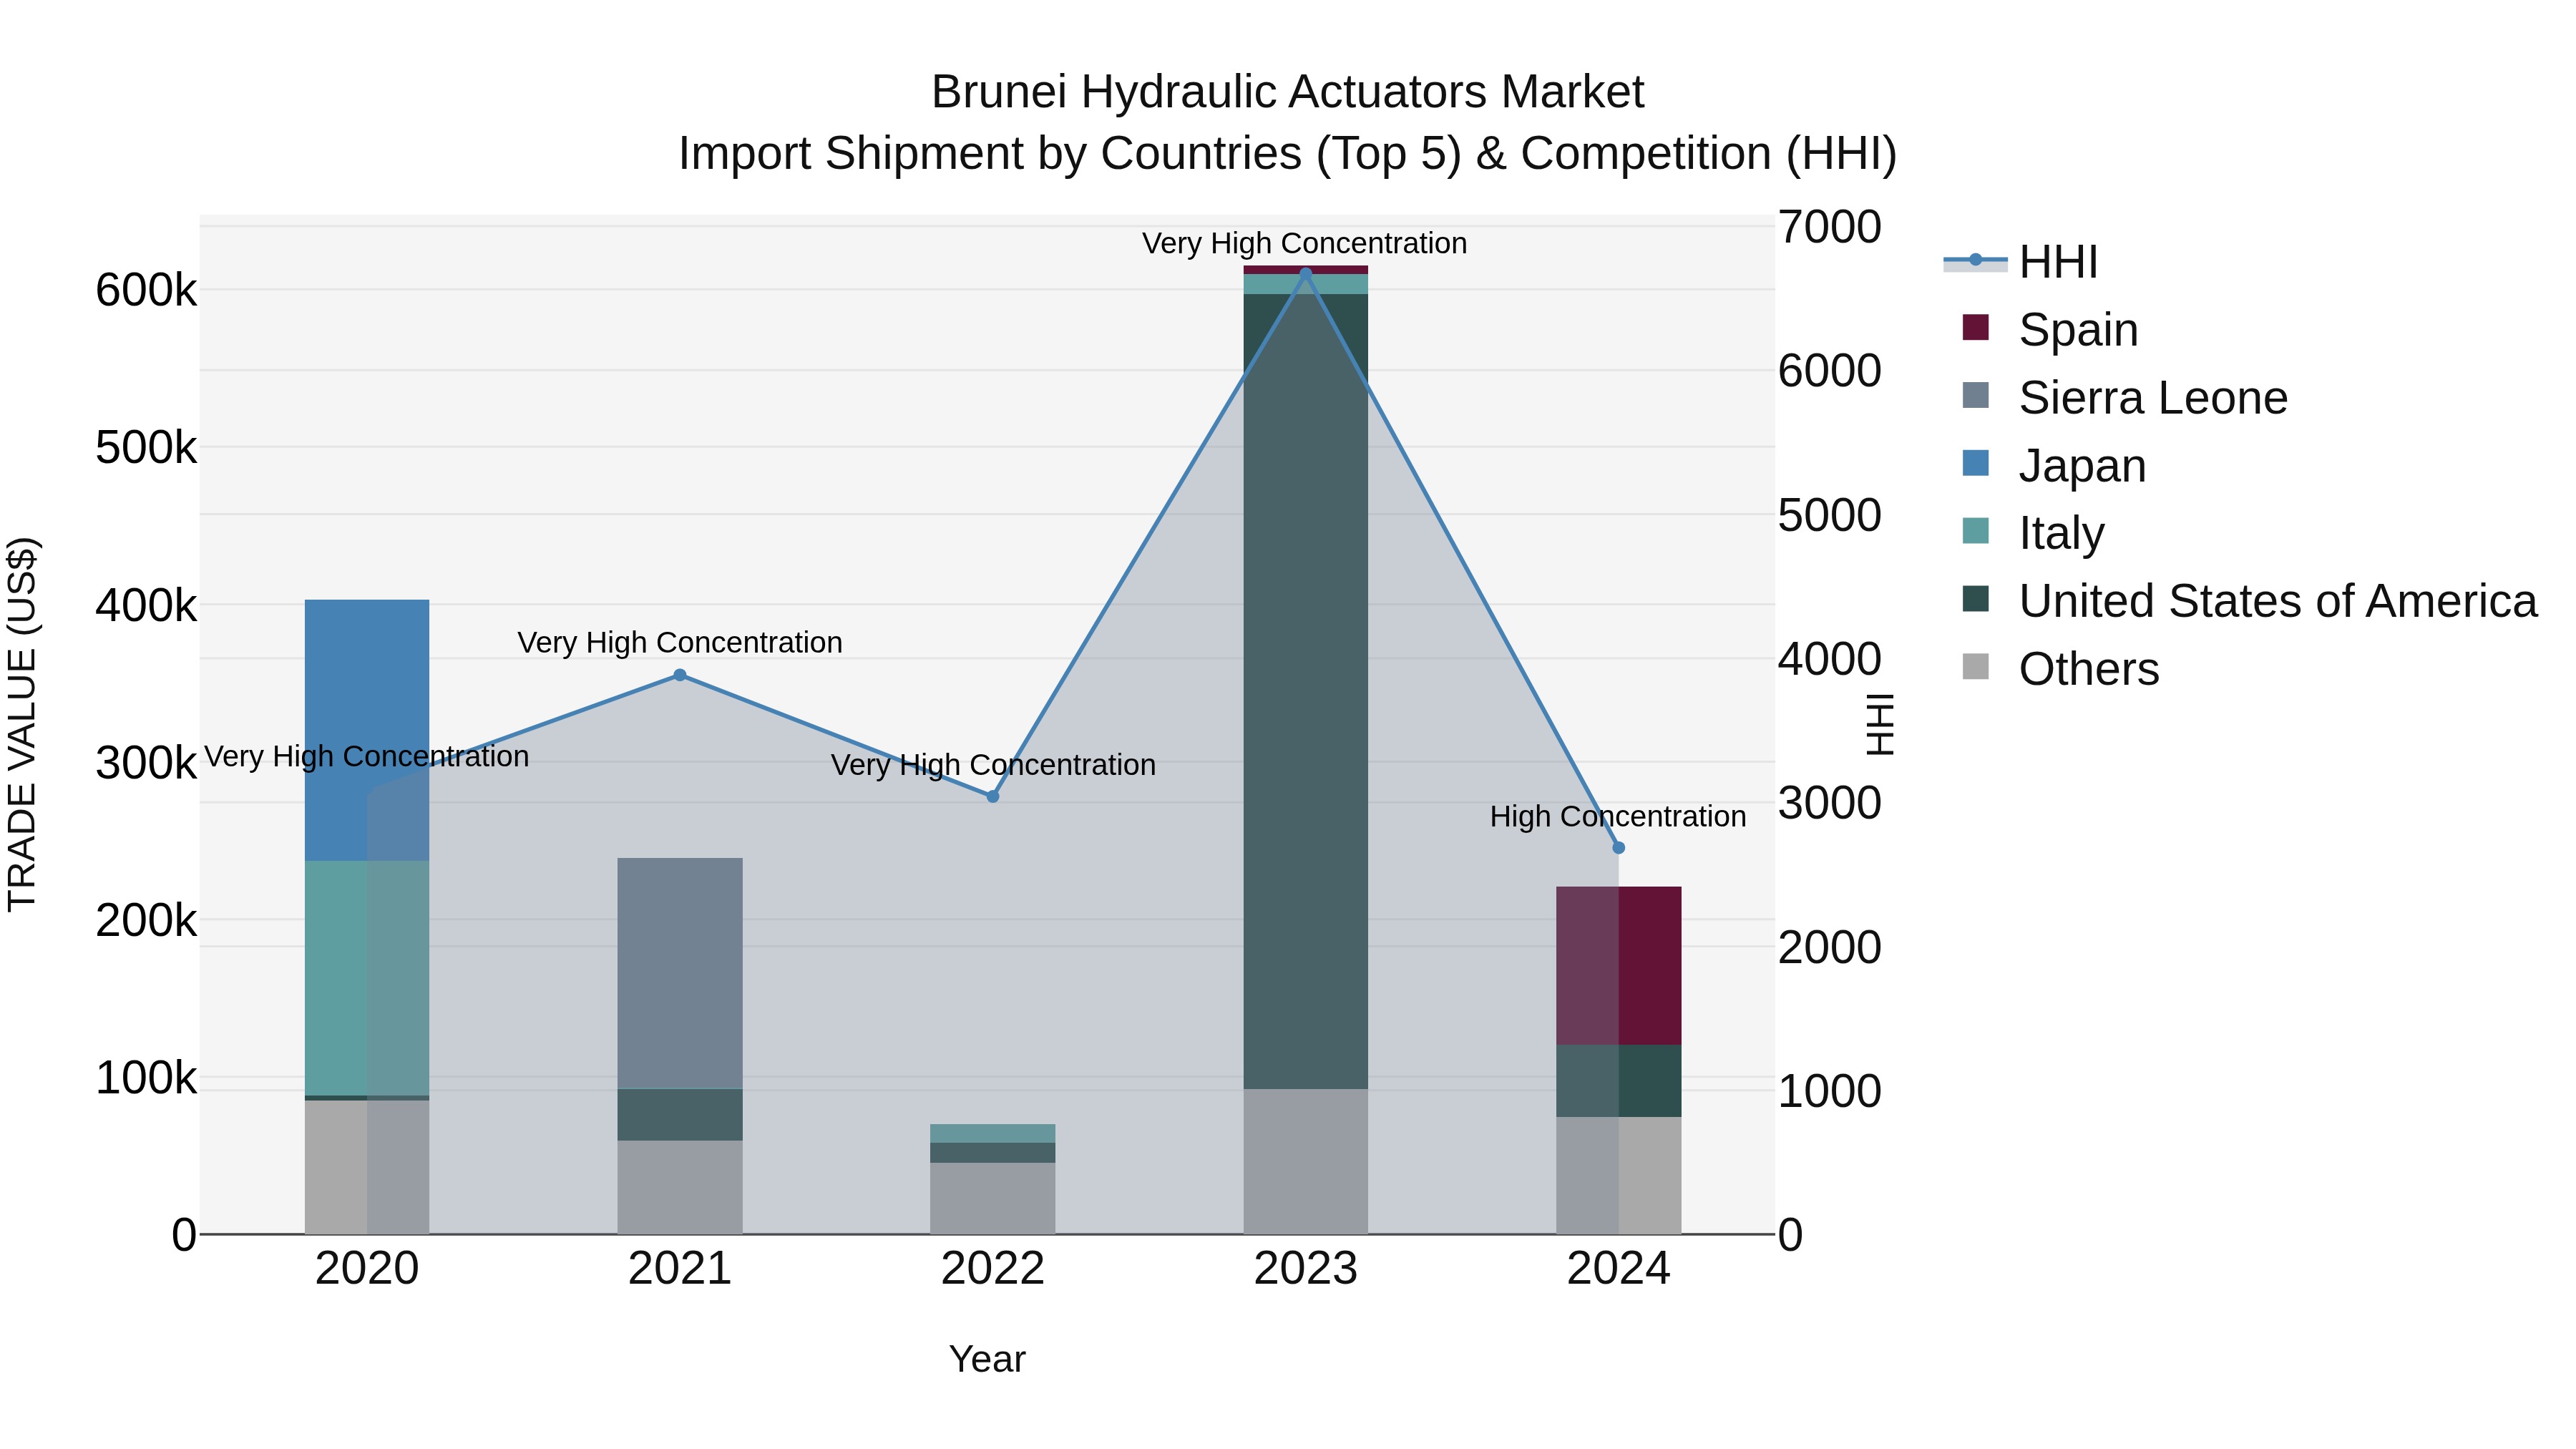2576x1449 pixels.
Task: Click the 2020 x-axis label
Action: click(x=367, y=1269)
